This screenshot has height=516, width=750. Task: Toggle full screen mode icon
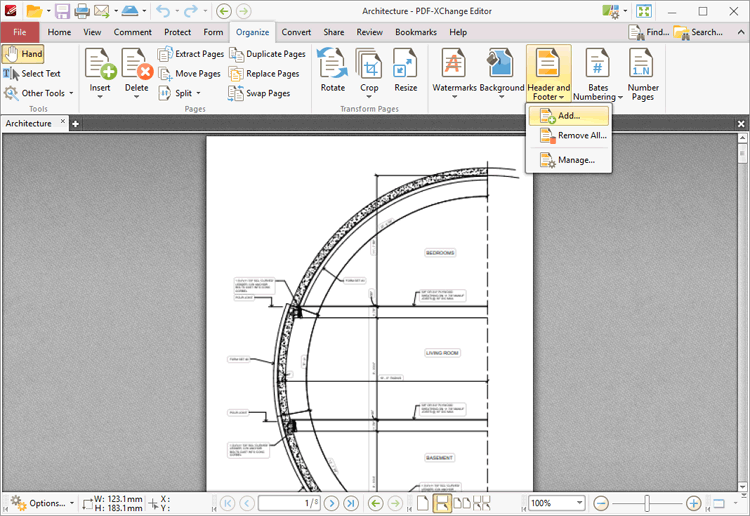(644, 11)
